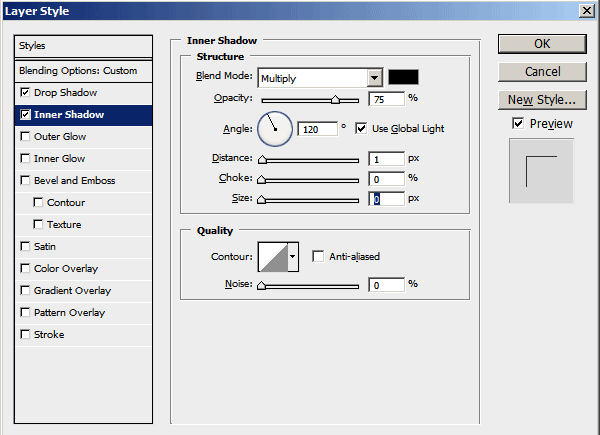Expand the Contour picker arrow
Image resolution: width=600 pixels, height=435 pixels.
[293, 257]
